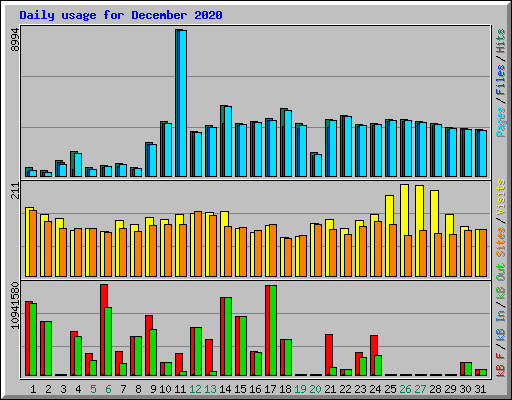The width and height of the screenshot is (512, 400).
Task: Click the 10941580 axis maximum label
Action: point(15,305)
